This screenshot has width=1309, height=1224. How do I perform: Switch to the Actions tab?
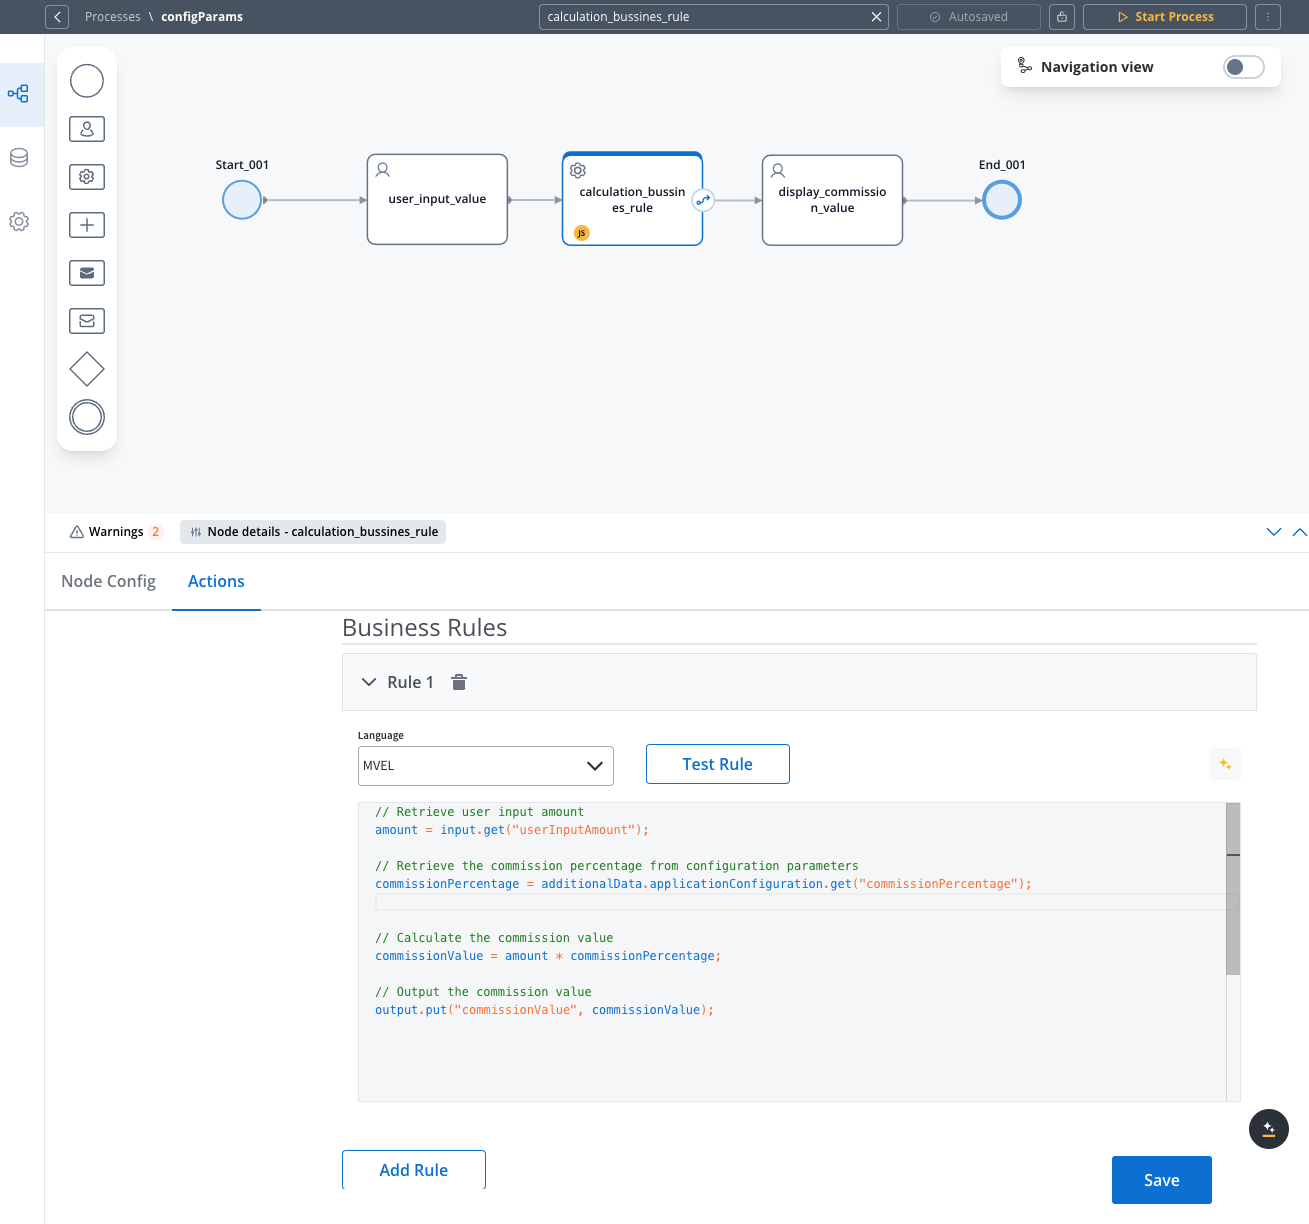(216, 581)
